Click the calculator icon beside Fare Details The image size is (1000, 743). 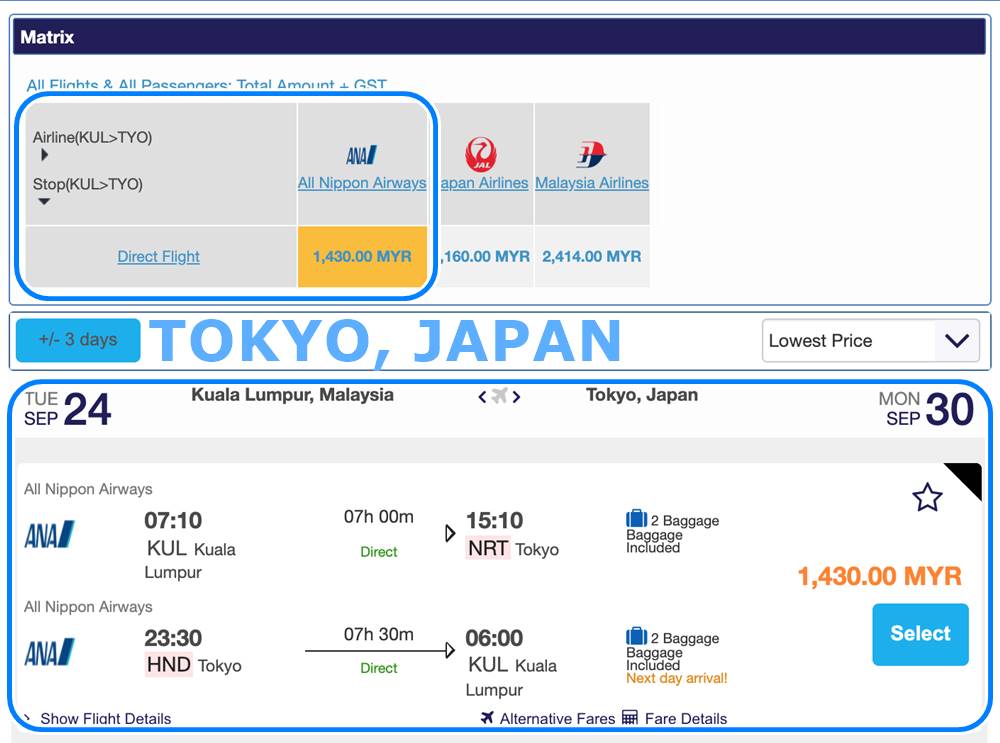tap(630, 717)
